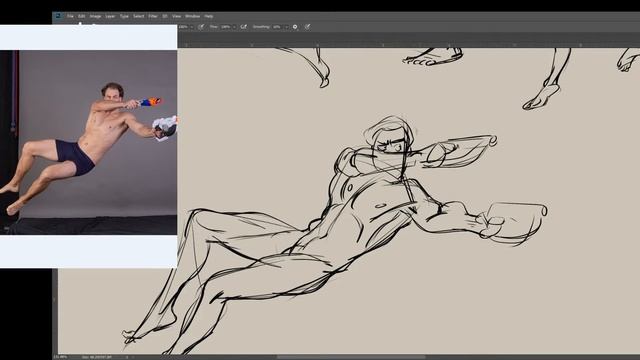The width and height of the screenshot is (640, 360).
Task: Click the reference photo of jumping man
Action: click(x=89, y=142)
